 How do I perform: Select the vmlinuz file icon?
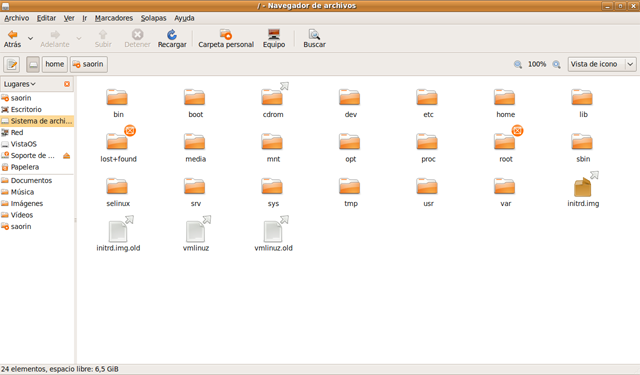[x=196, y=231]
